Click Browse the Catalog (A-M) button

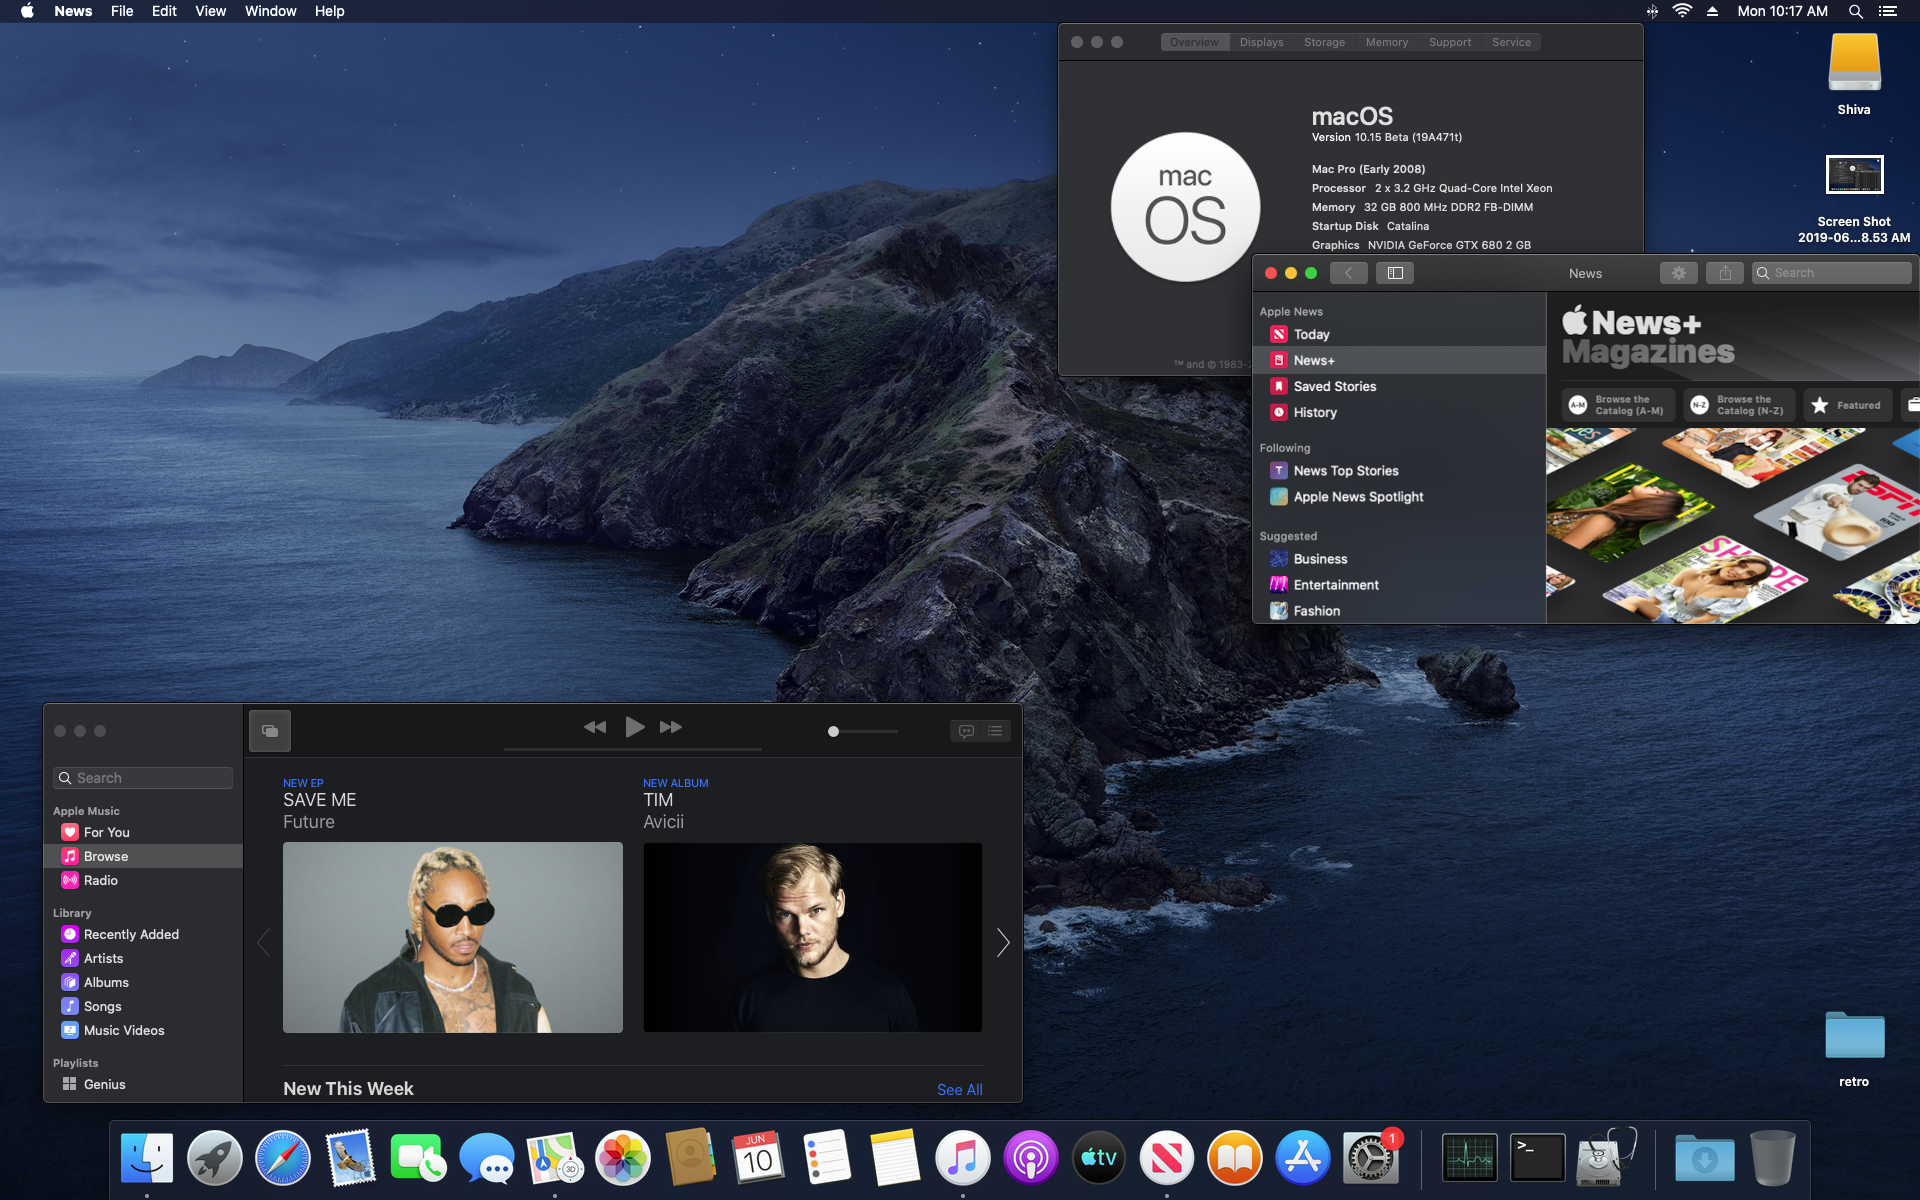pos(1618,405)
